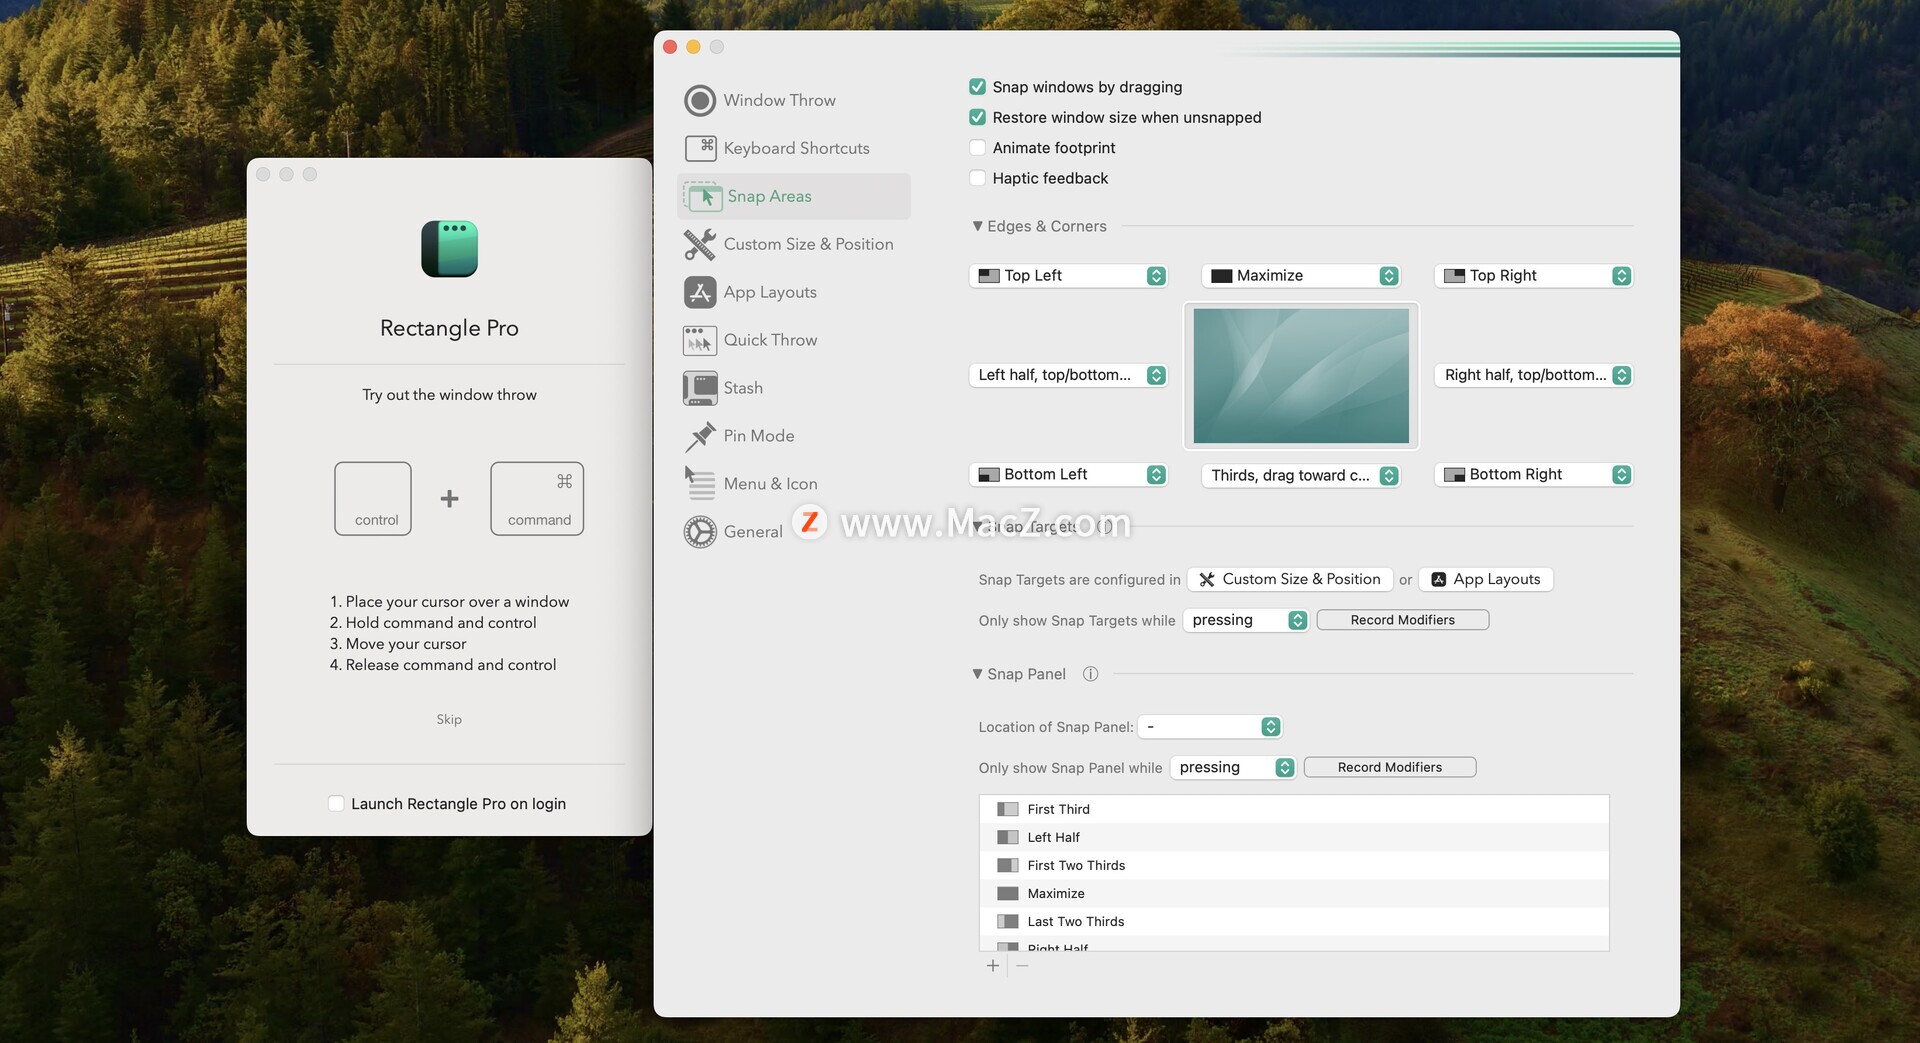
Task: Select First Two Thirds row
Action: (x=1294, y=865)
